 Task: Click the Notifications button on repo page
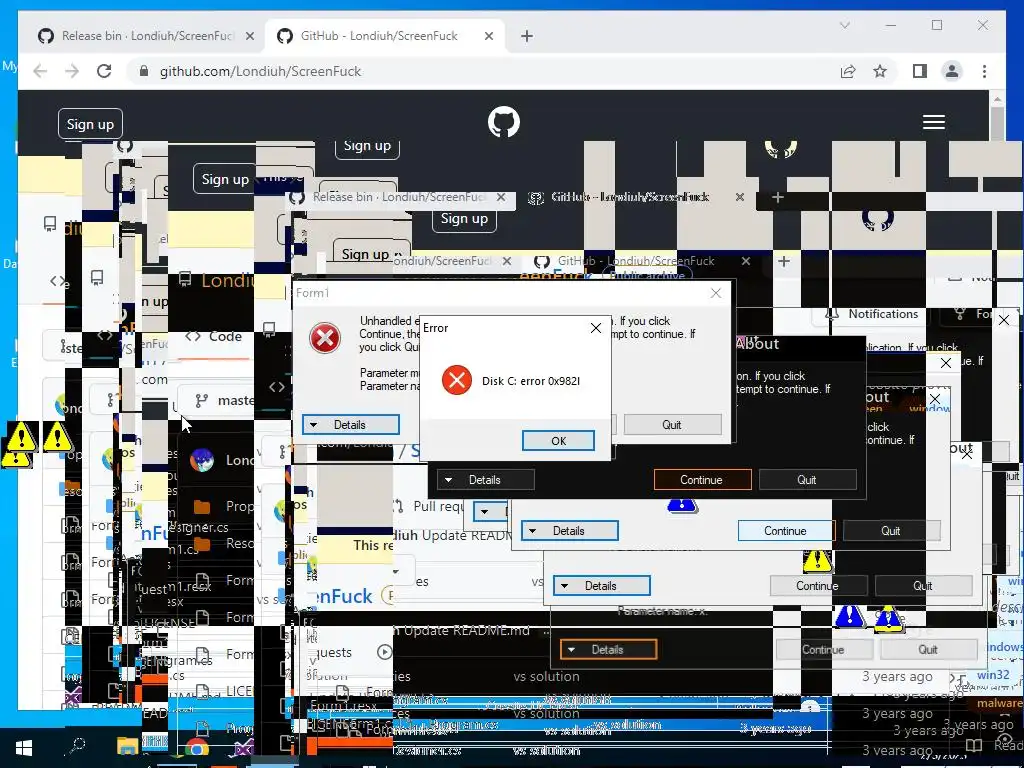click(x=873, y=314)
